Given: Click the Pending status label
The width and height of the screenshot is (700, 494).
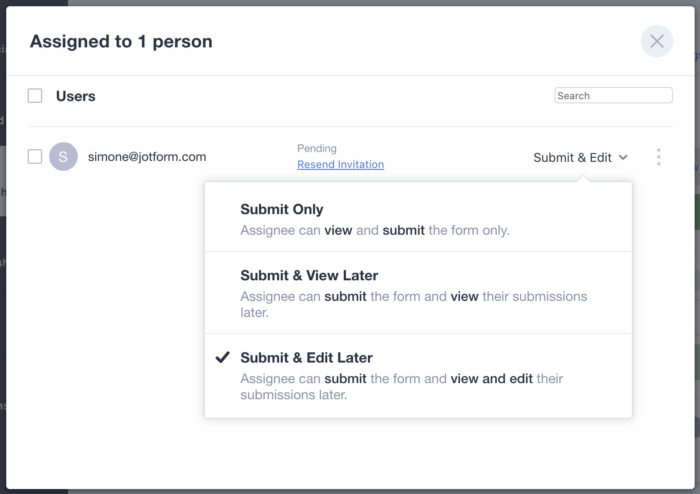Looking at the screenshot, I should click(x=317, y=148).
